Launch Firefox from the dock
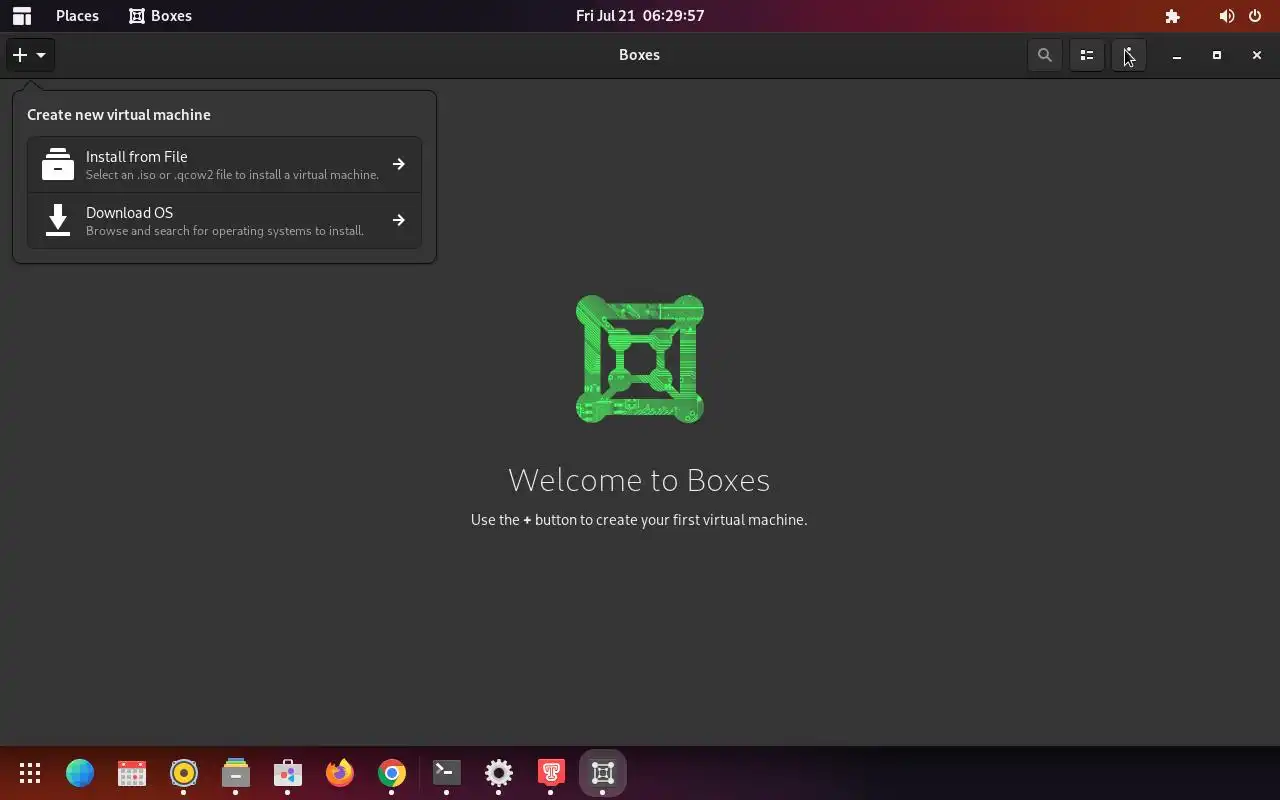This screenshot has height=800, width=1280. (x=340, y=773)
